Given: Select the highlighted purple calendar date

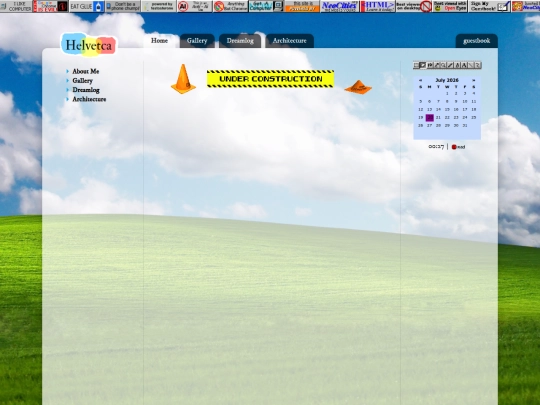Looking at the screenshot, I should click(x=429, y=118).
